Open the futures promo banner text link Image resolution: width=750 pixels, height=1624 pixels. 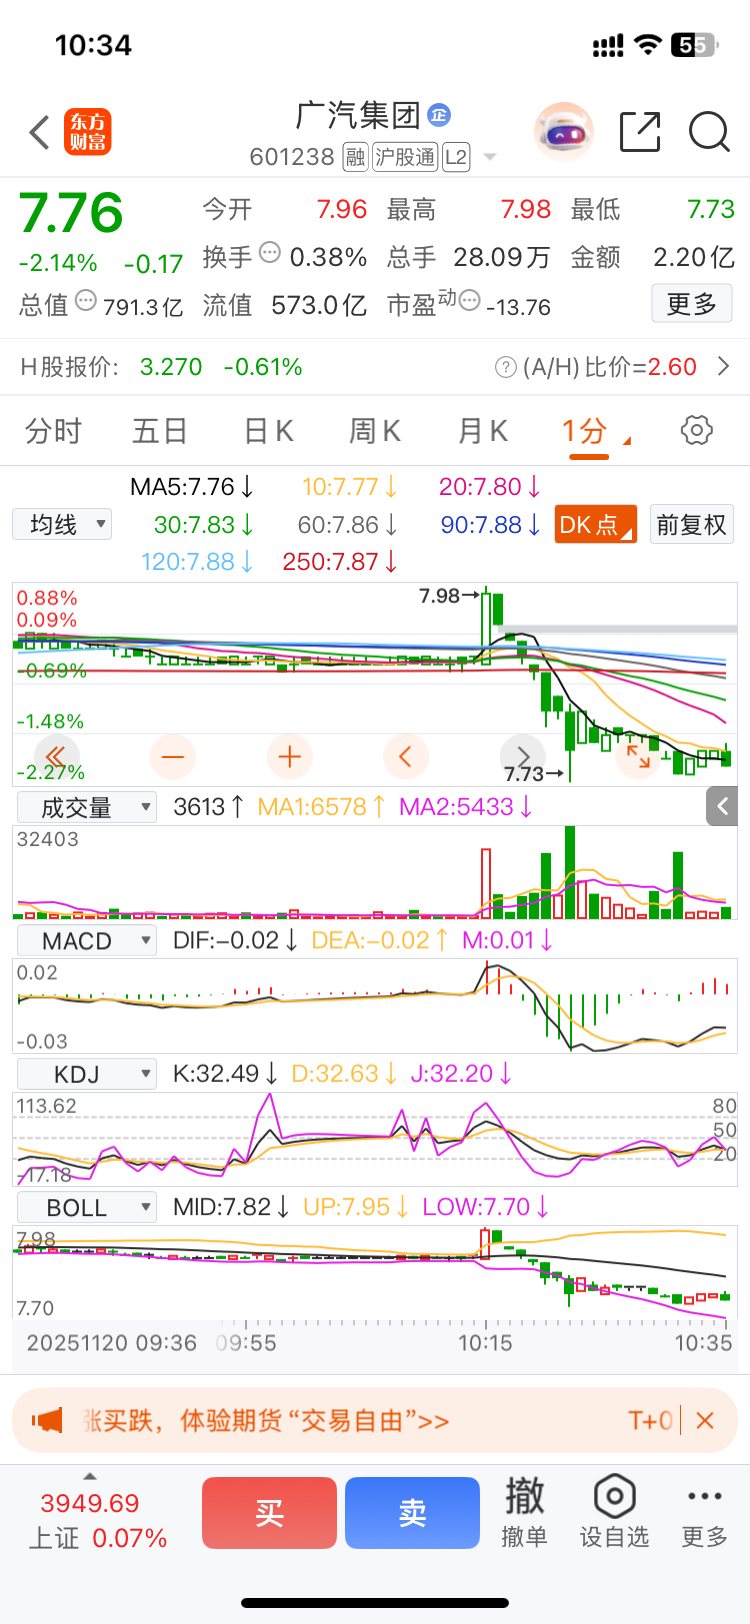266,1420
